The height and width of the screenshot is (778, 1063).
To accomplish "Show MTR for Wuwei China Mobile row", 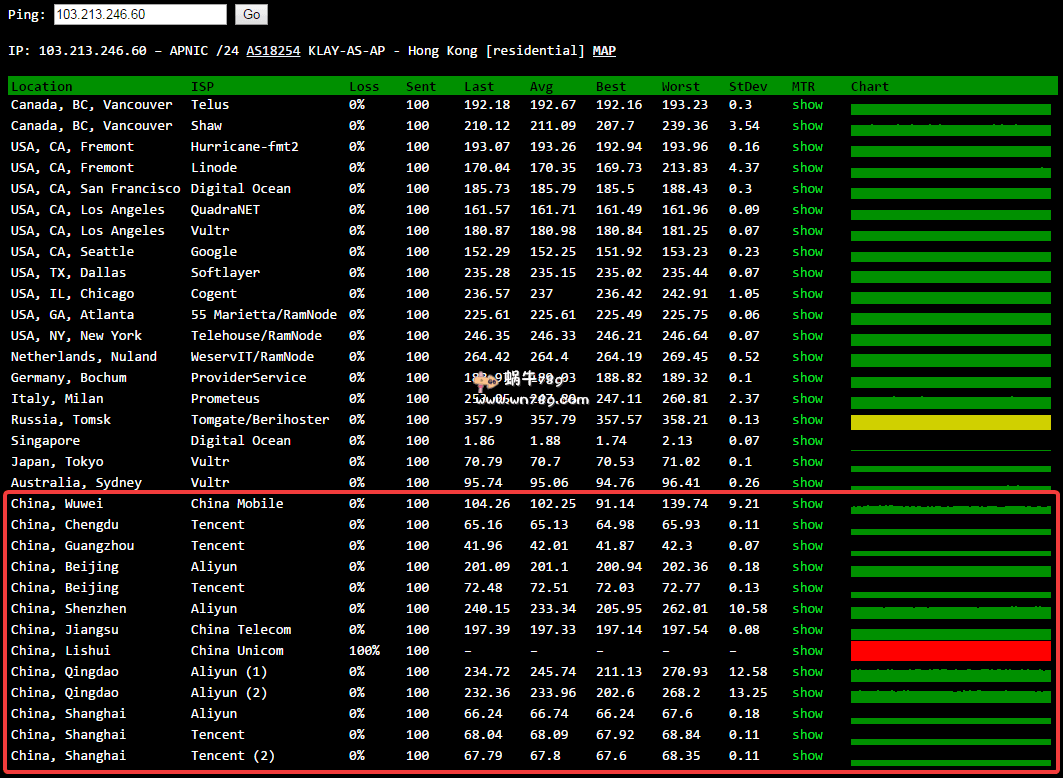I will [x=807, y=504].
